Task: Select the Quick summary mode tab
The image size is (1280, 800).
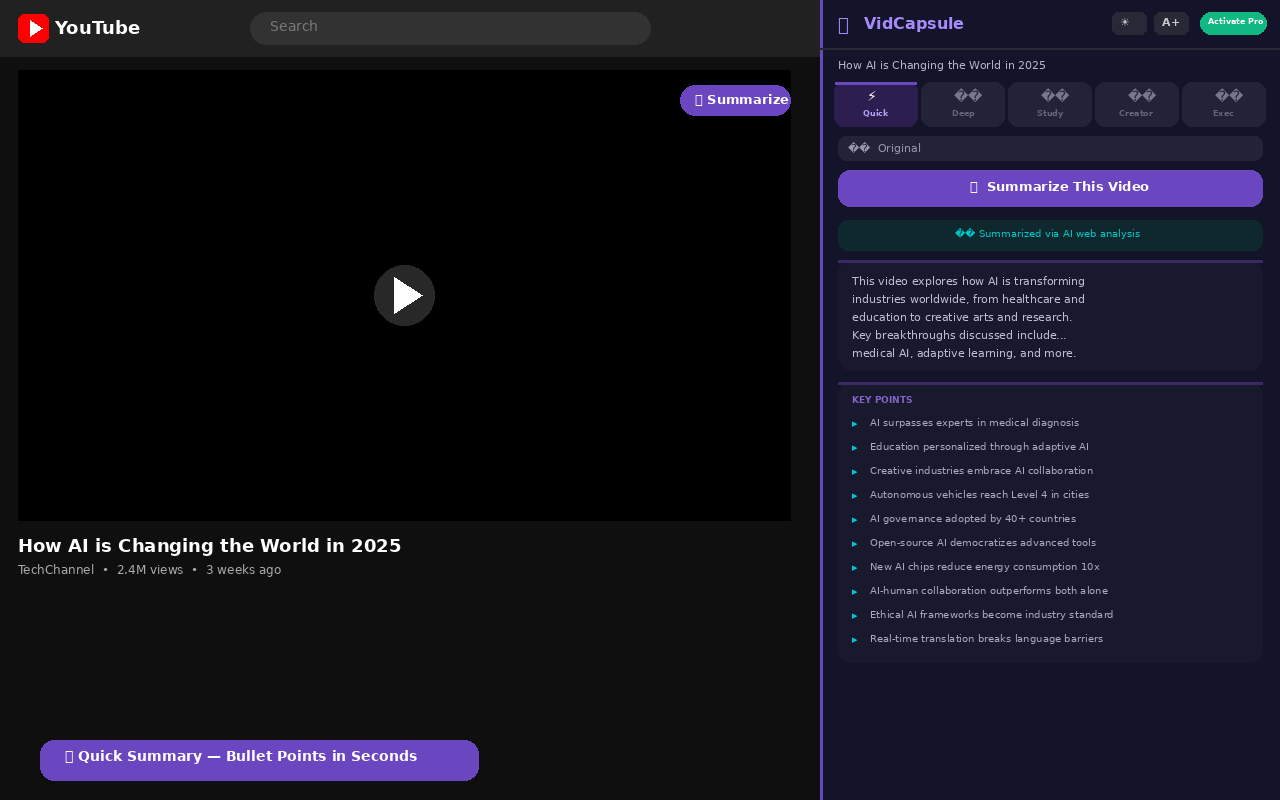Action: (x=876, y=104)
